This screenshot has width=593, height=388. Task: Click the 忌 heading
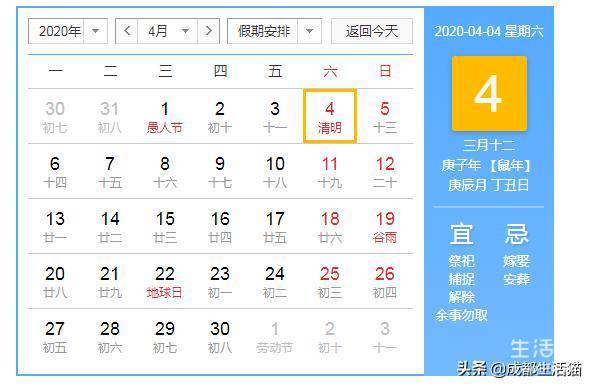[x=516, y=234]
